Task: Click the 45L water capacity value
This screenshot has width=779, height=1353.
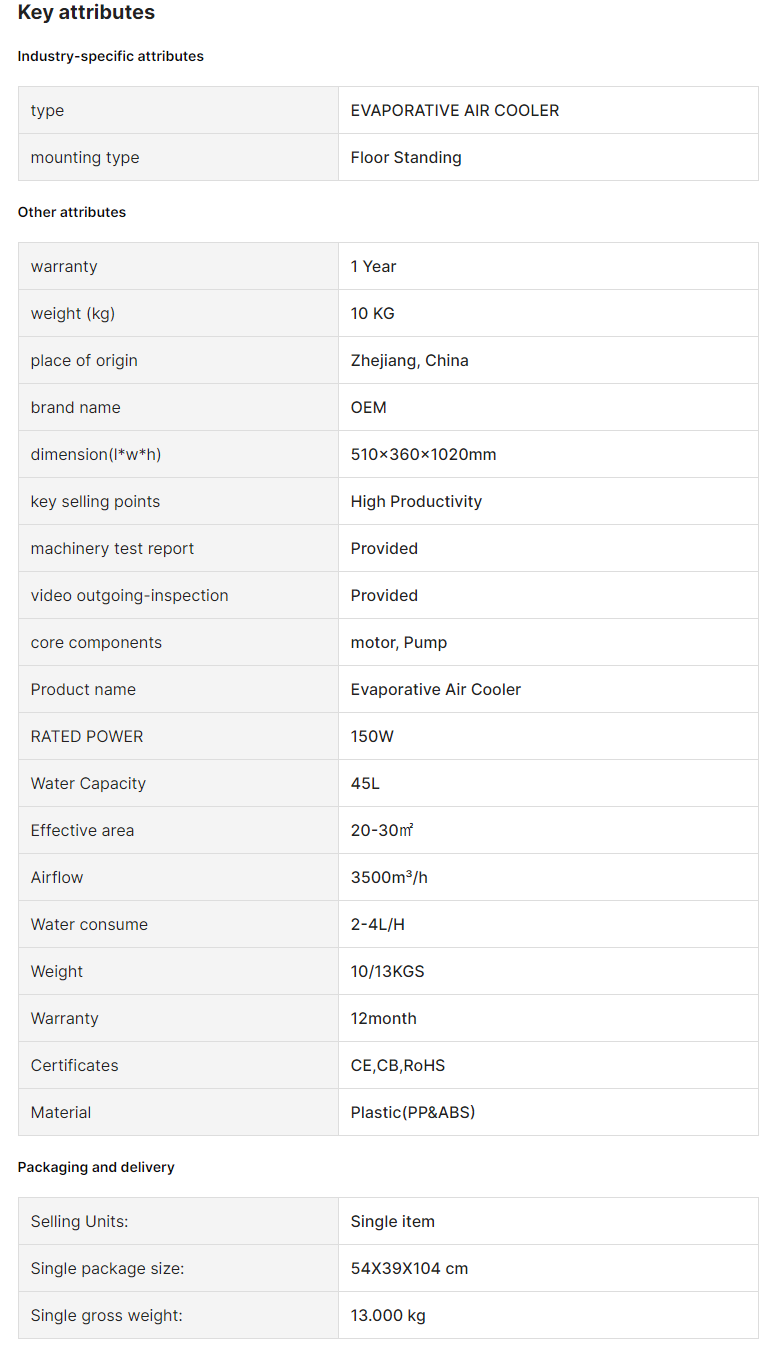Action: tap(365, 784)
